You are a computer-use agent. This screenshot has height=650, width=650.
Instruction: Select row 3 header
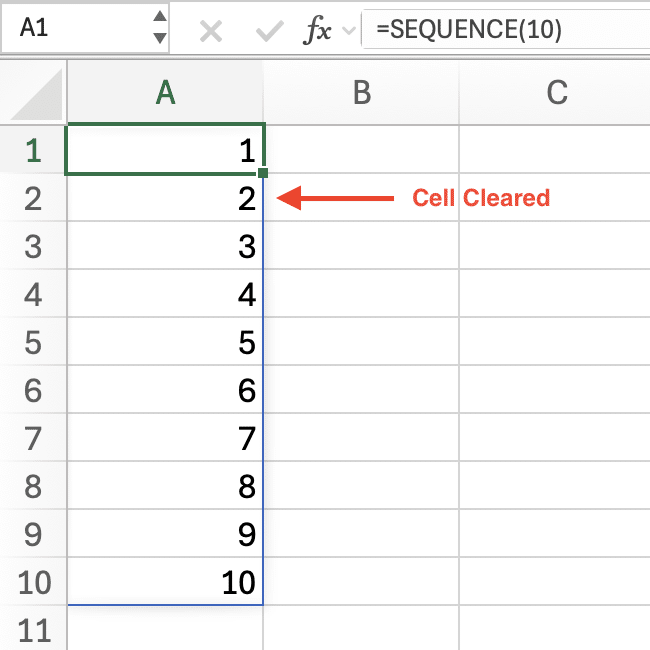tap(33, 245)
